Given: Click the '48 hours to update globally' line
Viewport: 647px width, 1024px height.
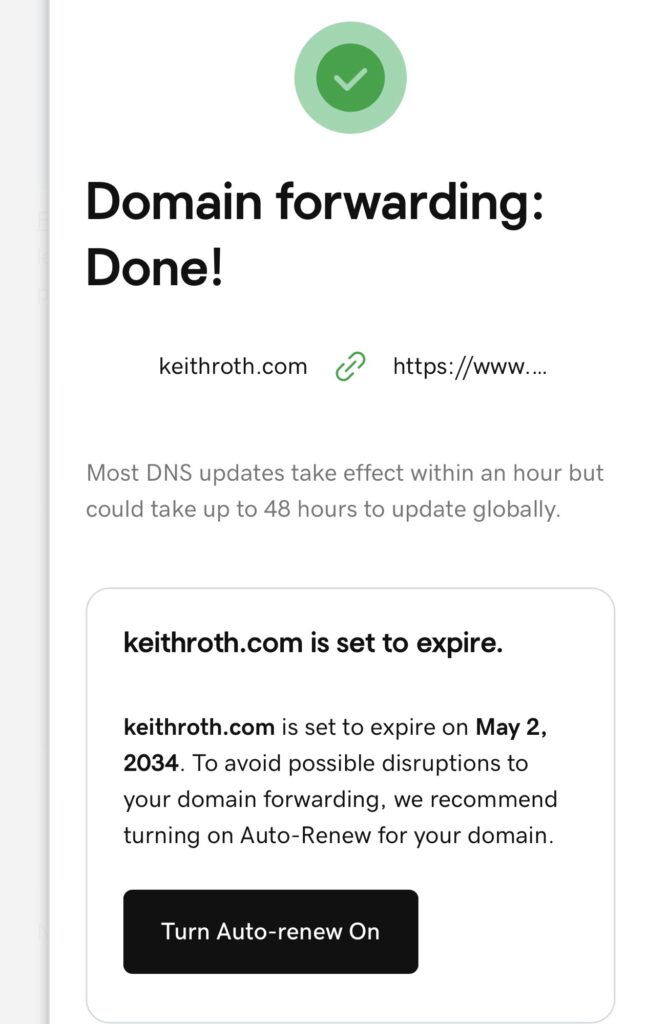Looking at the screenshot, I should (x=323, y=509).
